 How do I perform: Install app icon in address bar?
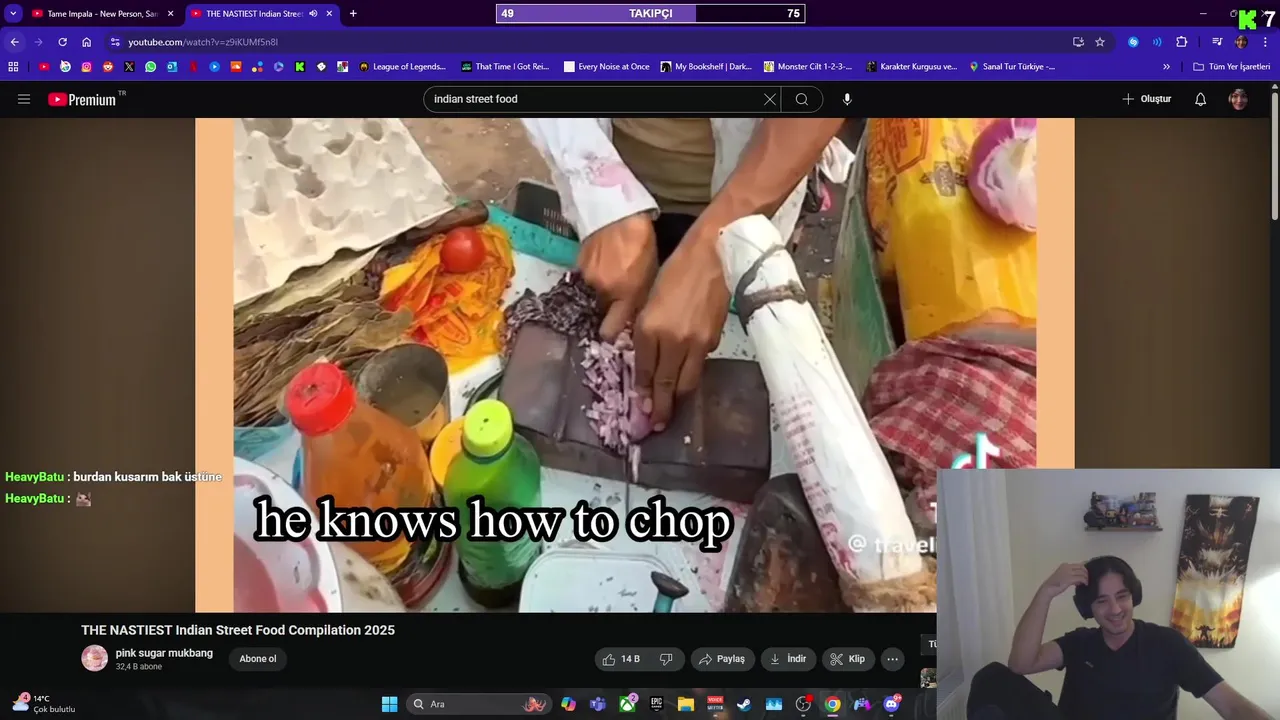pos(1078,42)
